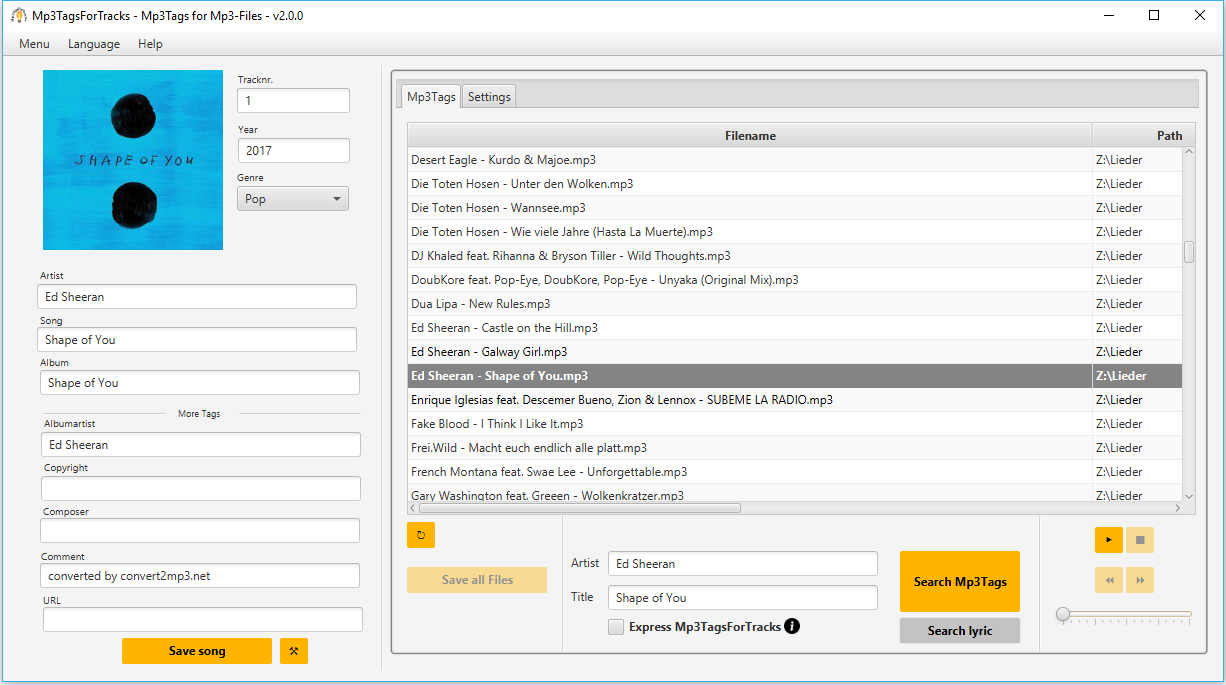
Task: Click the empty Copyright field
Action: coord(201,488)
